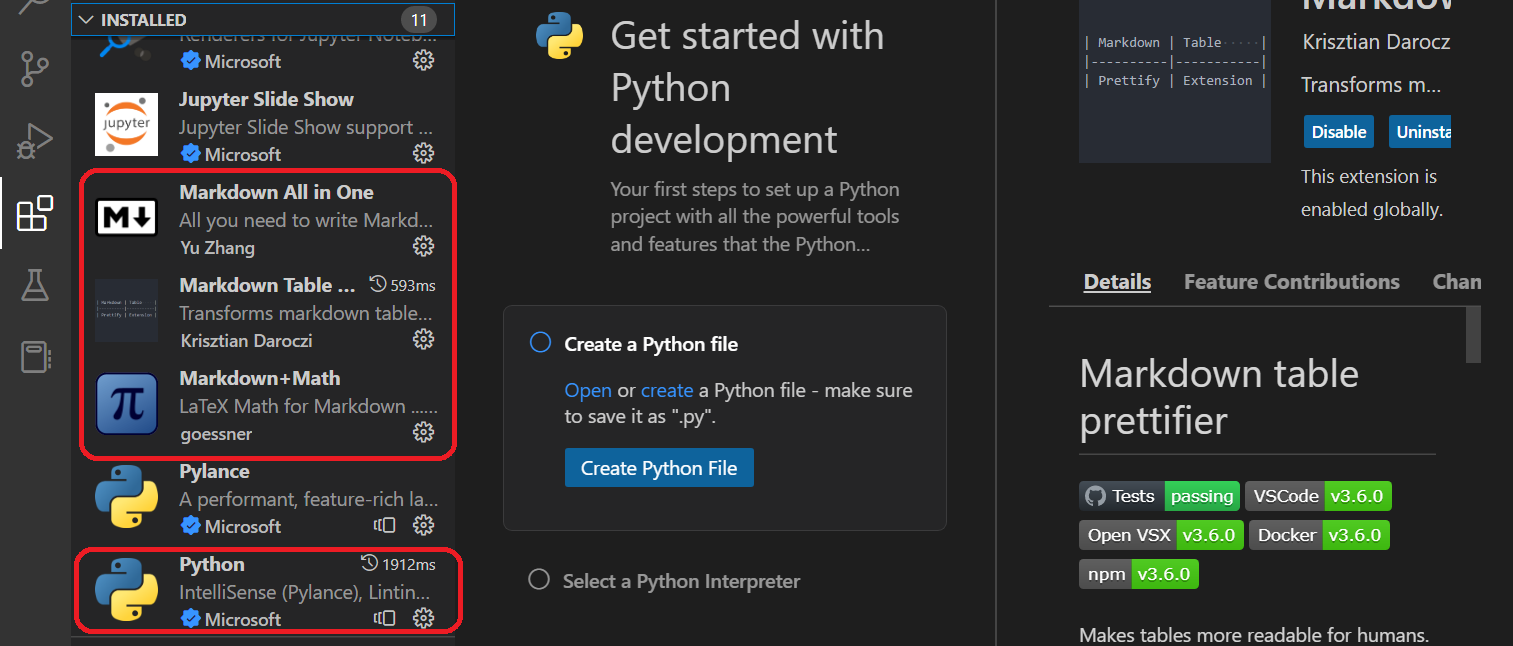1513x646 pixels.
Task: Select the Extensions icon in activity bar
Action: [x=35, y=213]
